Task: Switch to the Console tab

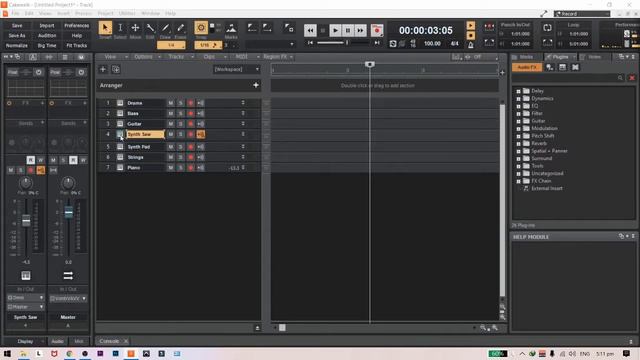Action: tap(109, 341)
